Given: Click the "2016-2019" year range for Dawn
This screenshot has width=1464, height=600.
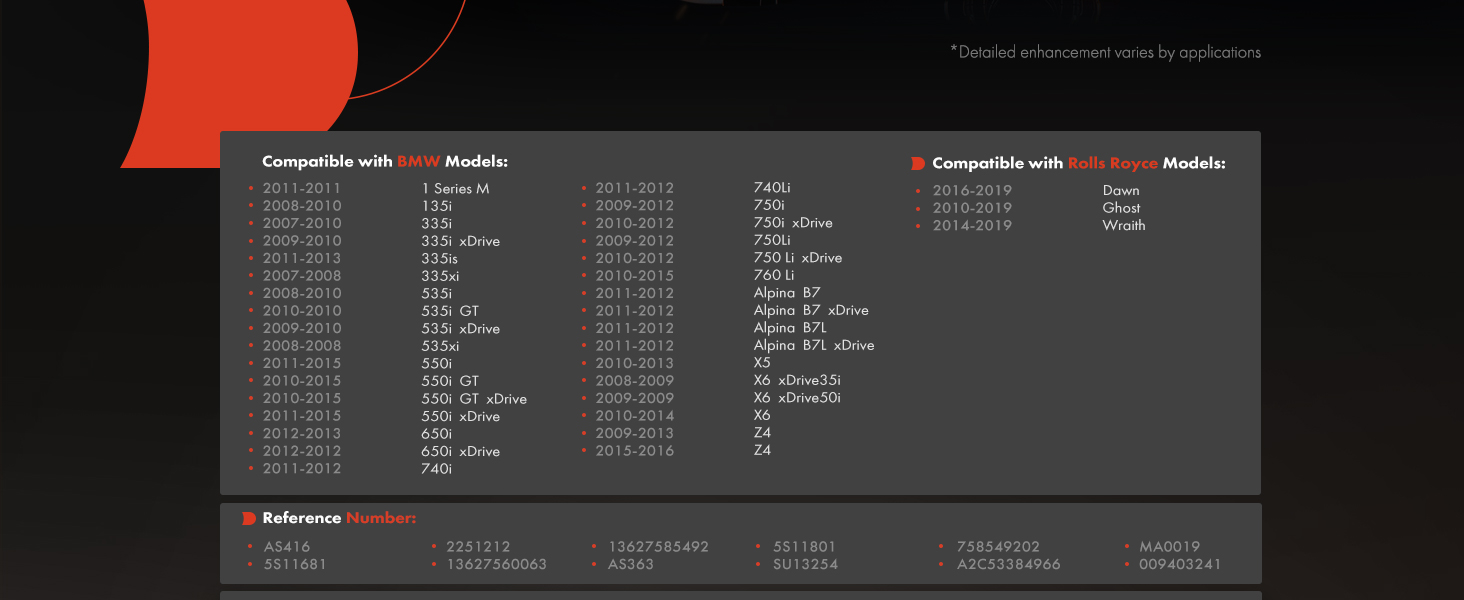Looking at the screenshot, I should point(972,190).
